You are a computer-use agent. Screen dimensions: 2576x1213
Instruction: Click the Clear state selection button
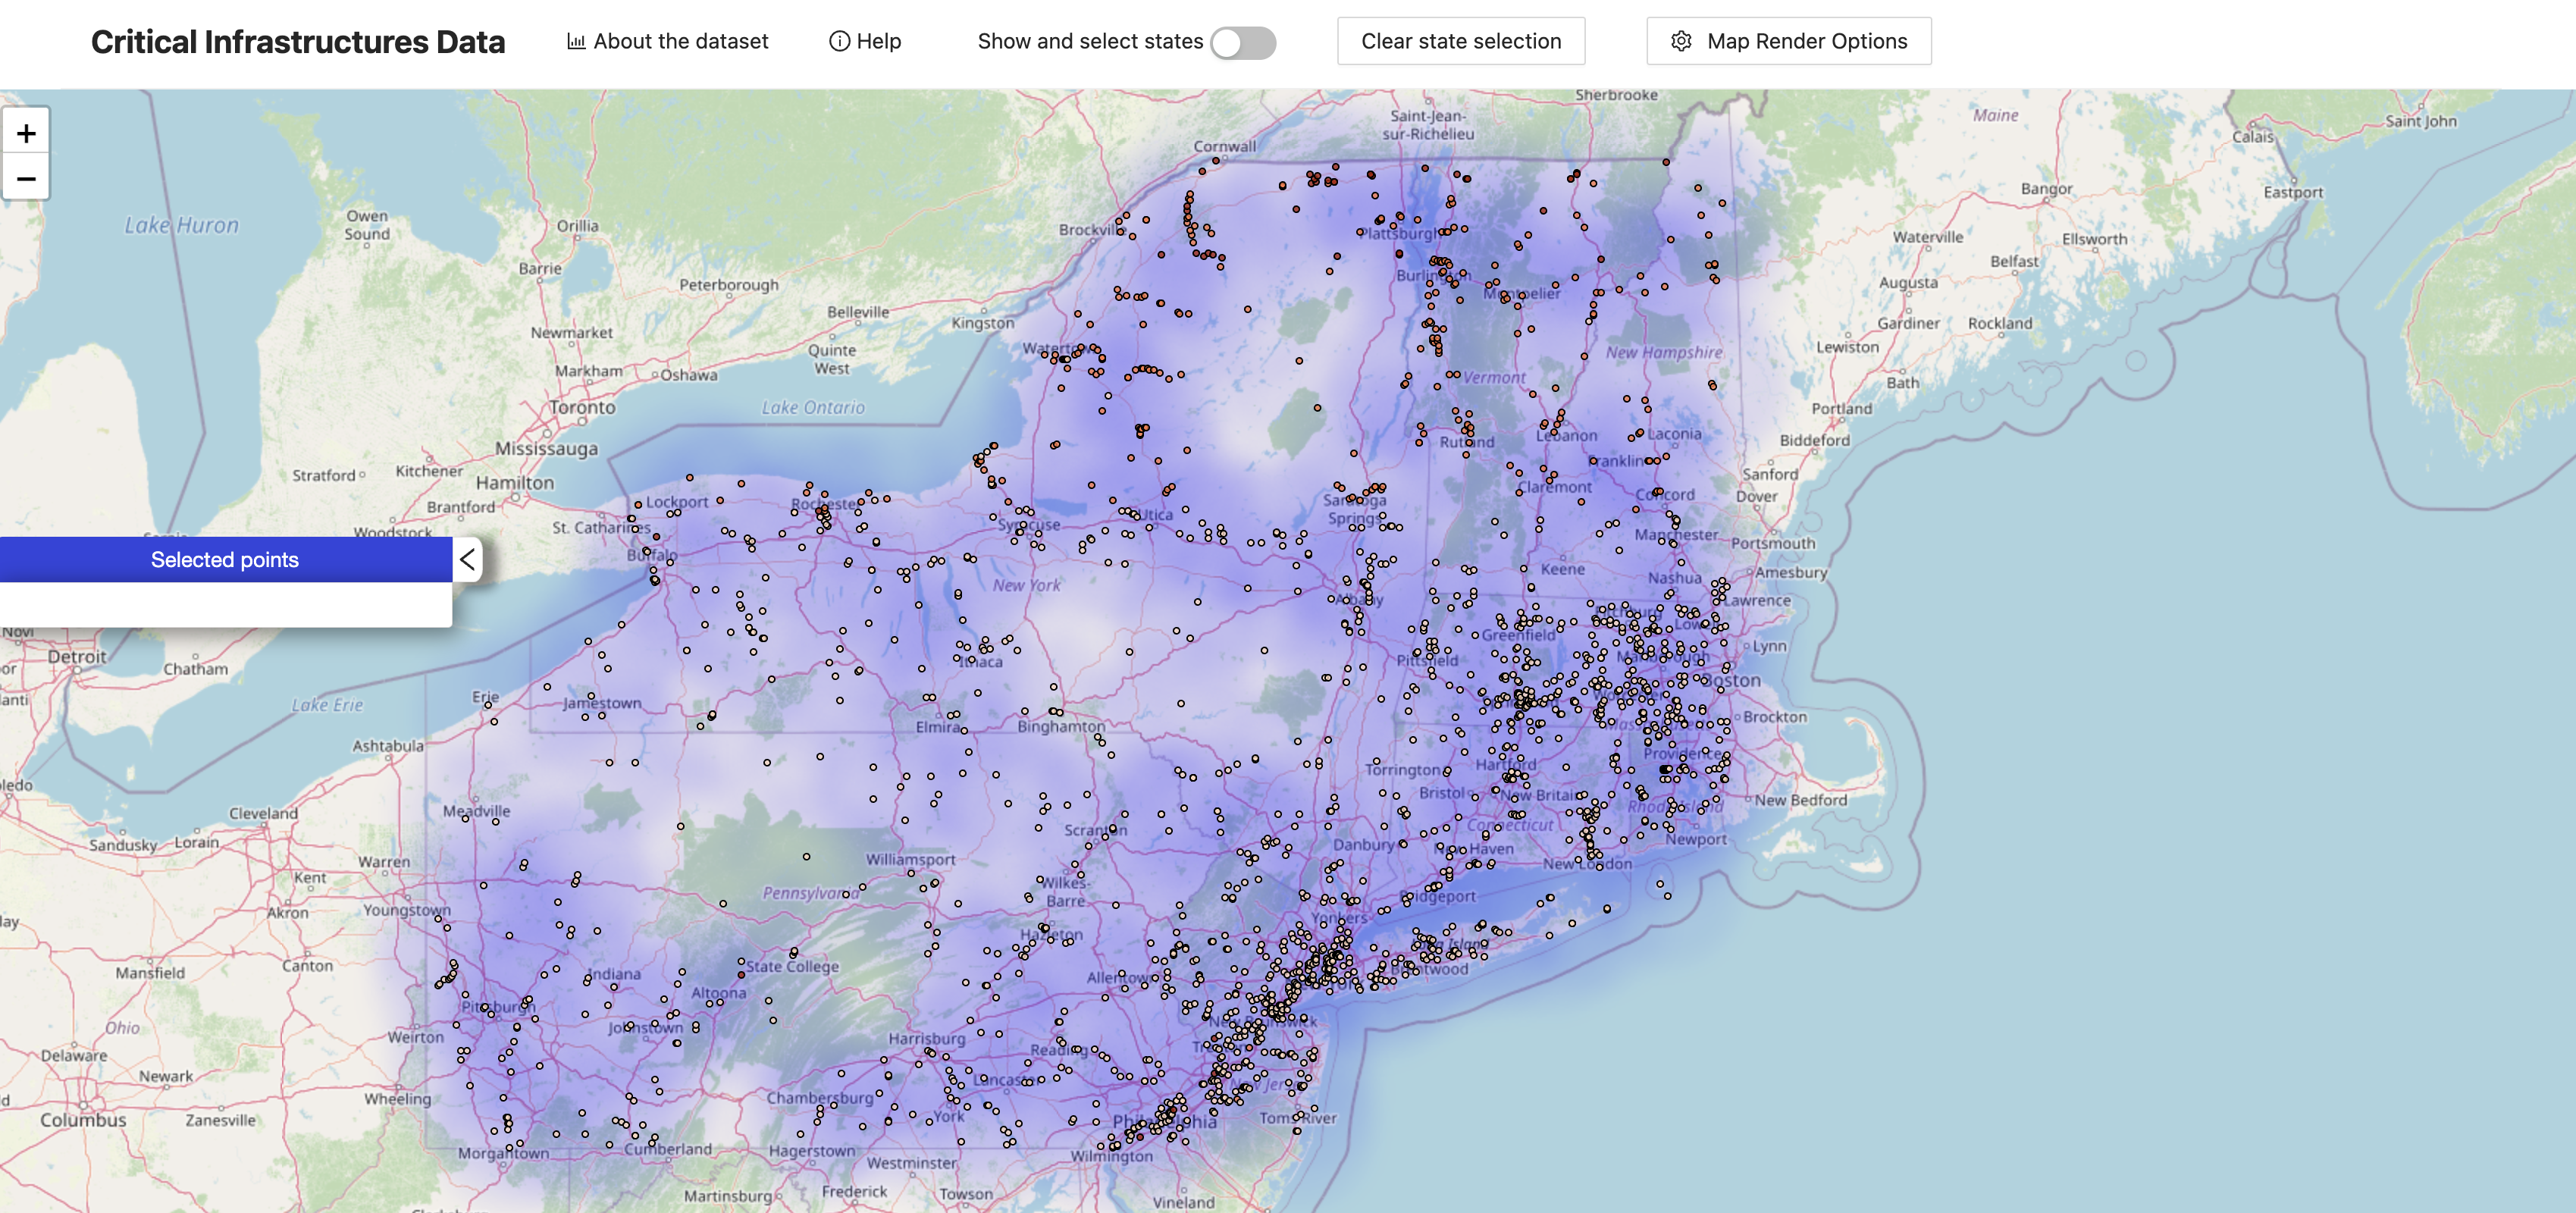(x=1460, y=41)
